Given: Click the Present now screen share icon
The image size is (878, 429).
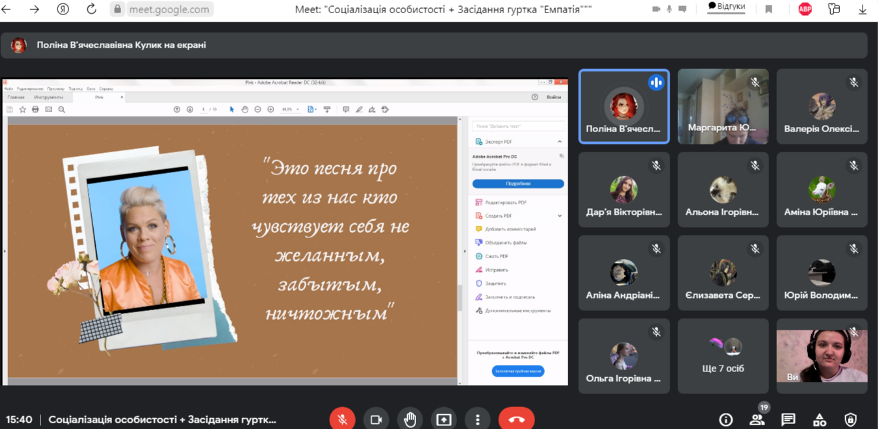Looking at the screenshot, I should pos(444,419).
